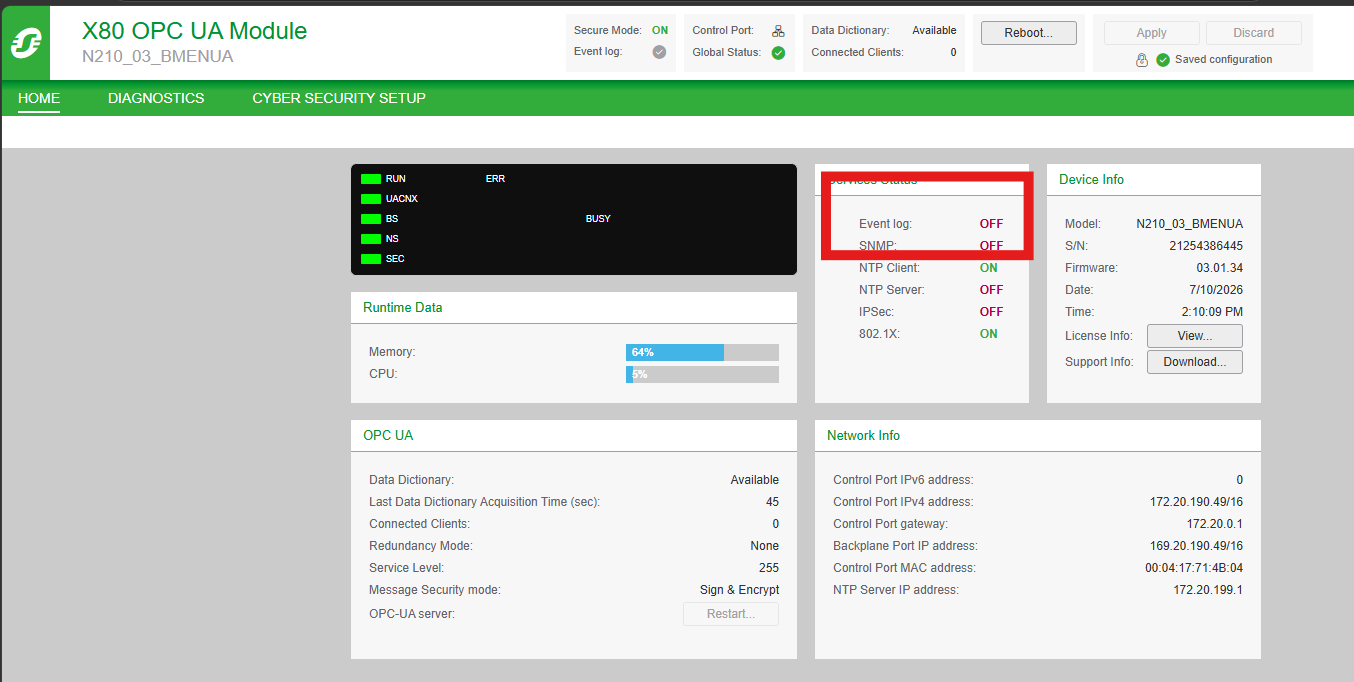Click the Data Dictionary Available value in header
Image resolution: width=1354 pixels, height=682 pixels.
click(934, 30)
